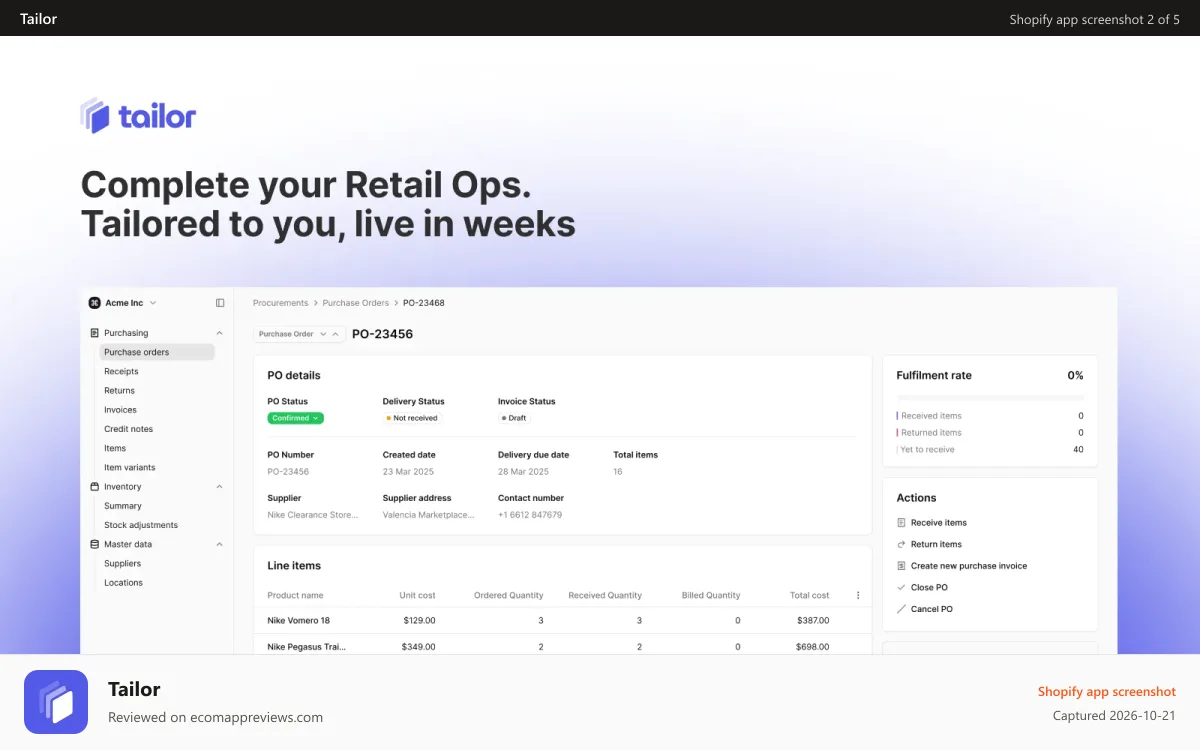Click the Inventory section box icon
This screenshot has height=750, width=1200.
click(95, 487)
